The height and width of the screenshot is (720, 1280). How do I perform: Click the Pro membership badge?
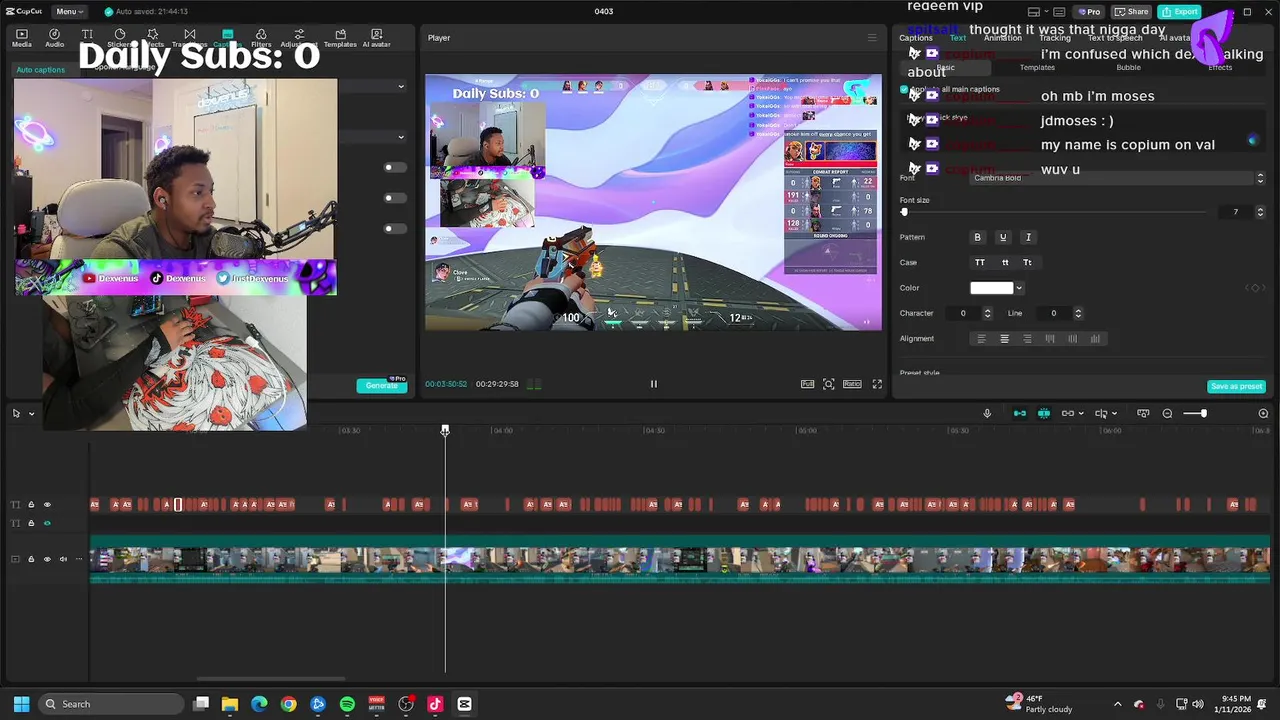[1089, 12]
